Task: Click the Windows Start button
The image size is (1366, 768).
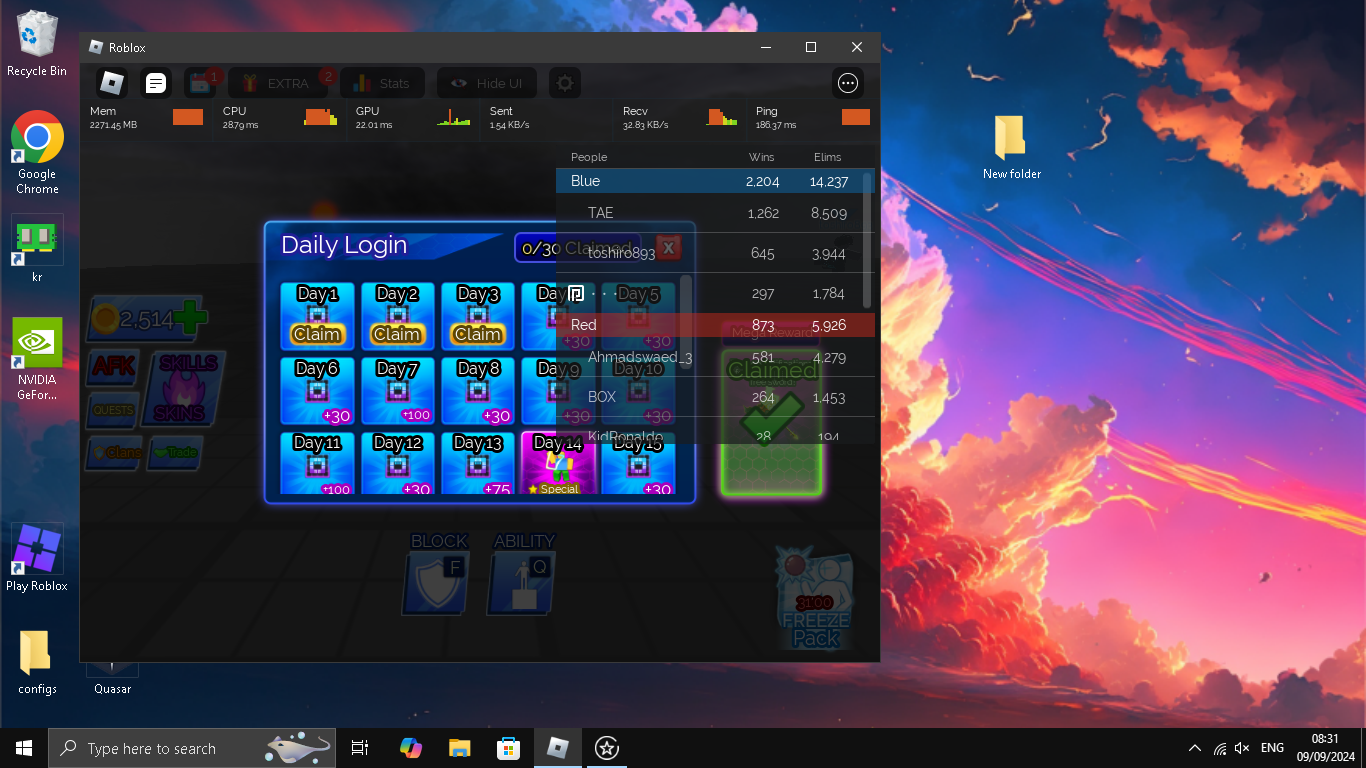Action: 24,748
